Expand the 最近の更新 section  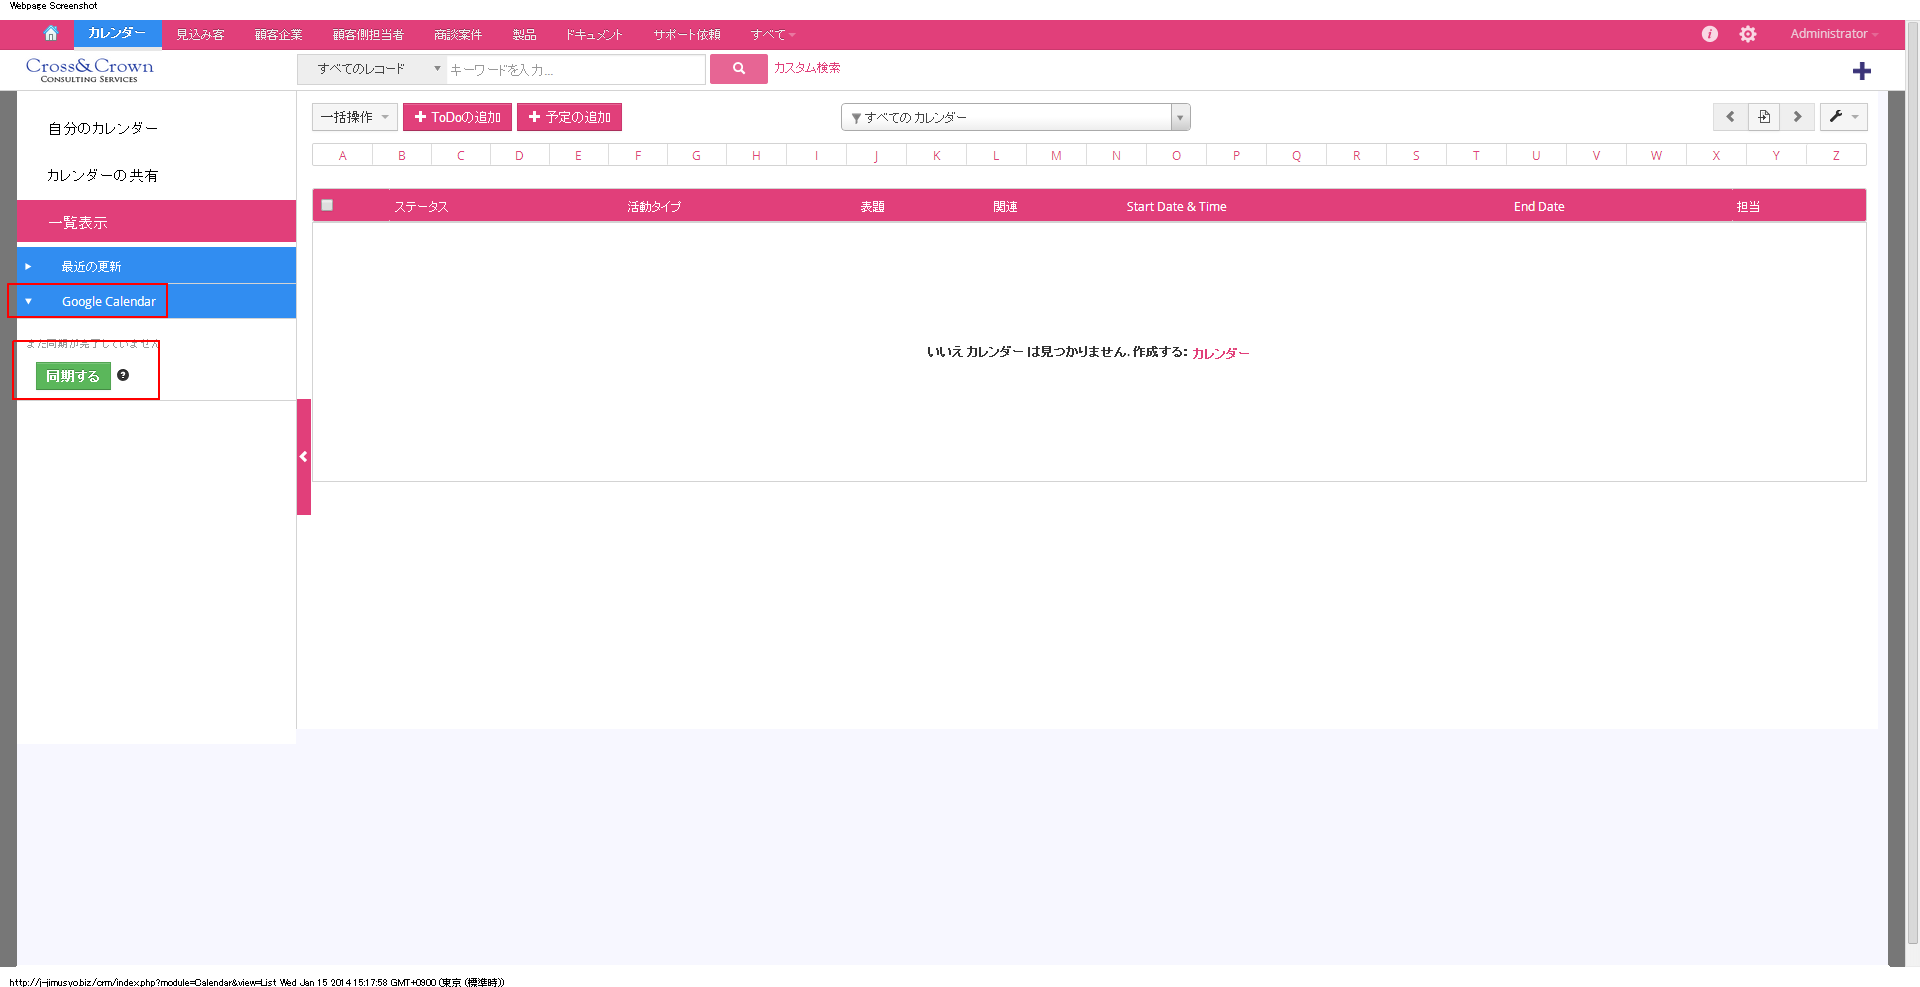29,266
